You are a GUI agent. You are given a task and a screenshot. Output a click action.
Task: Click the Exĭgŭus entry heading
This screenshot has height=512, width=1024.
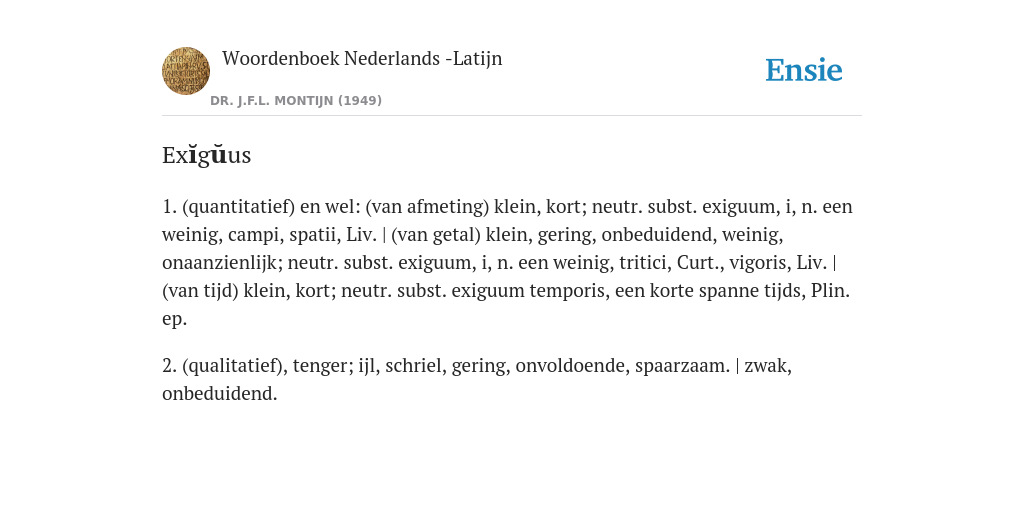pos(206,155)
